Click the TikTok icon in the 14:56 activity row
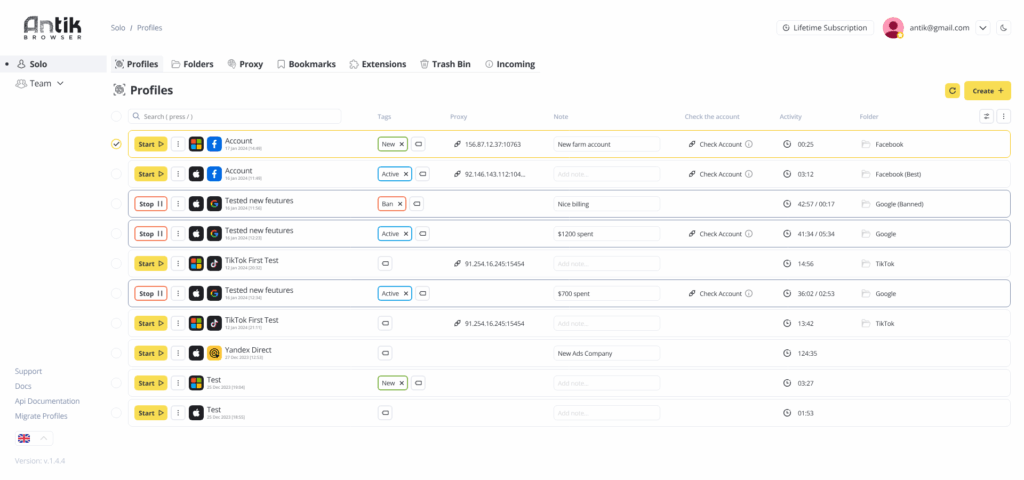The width and height of the screenshot is (1024, 480). pos(214,264)
